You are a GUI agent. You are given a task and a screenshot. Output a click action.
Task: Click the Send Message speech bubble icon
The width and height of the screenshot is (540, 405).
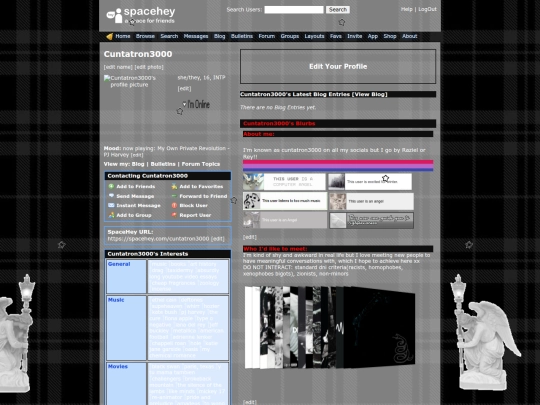point(111,196)
